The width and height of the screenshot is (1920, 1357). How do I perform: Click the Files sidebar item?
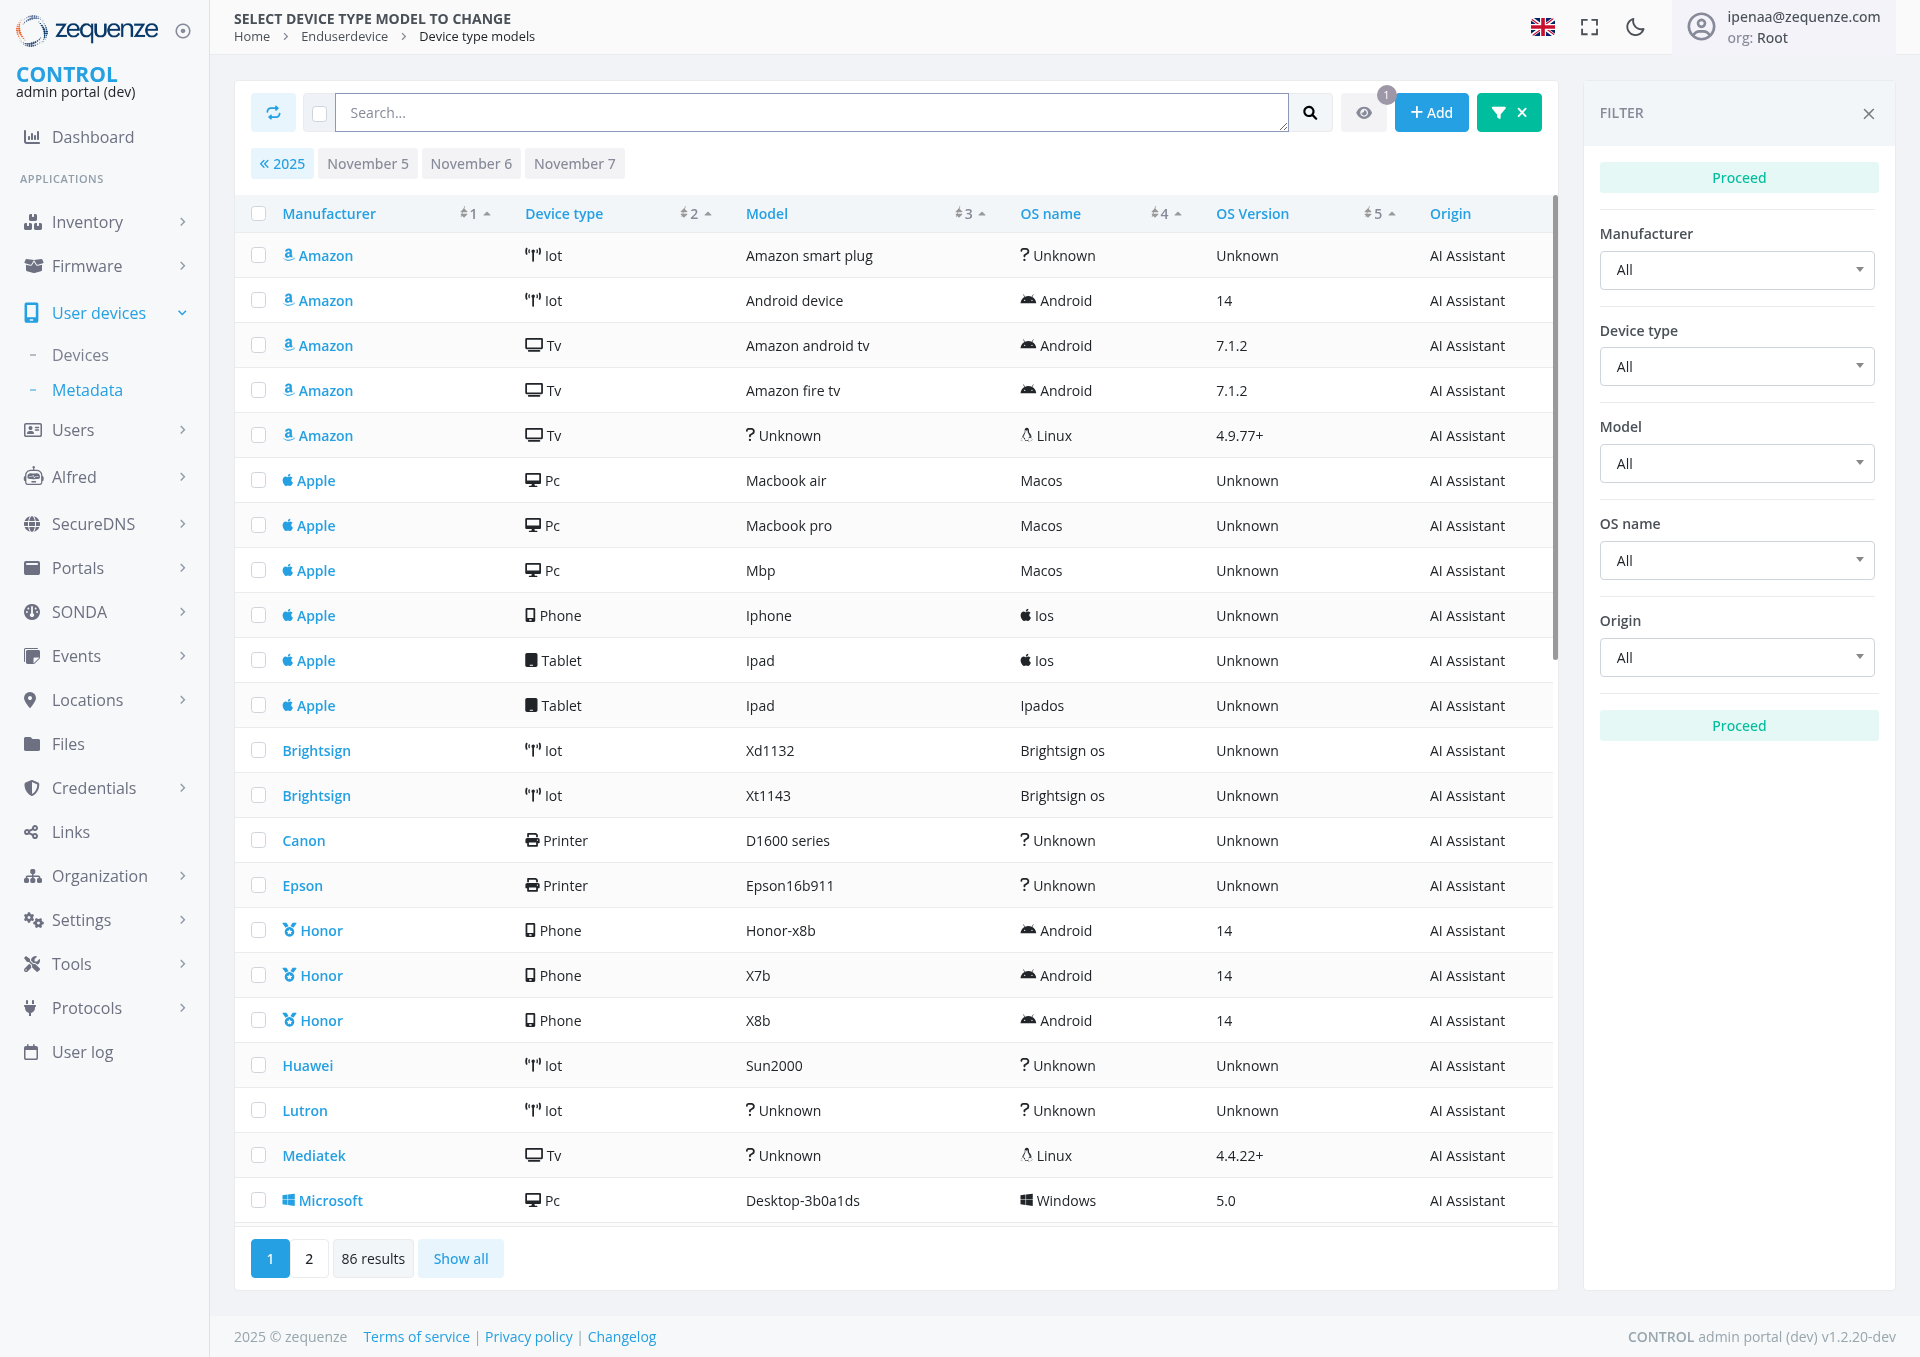(68, 744)
